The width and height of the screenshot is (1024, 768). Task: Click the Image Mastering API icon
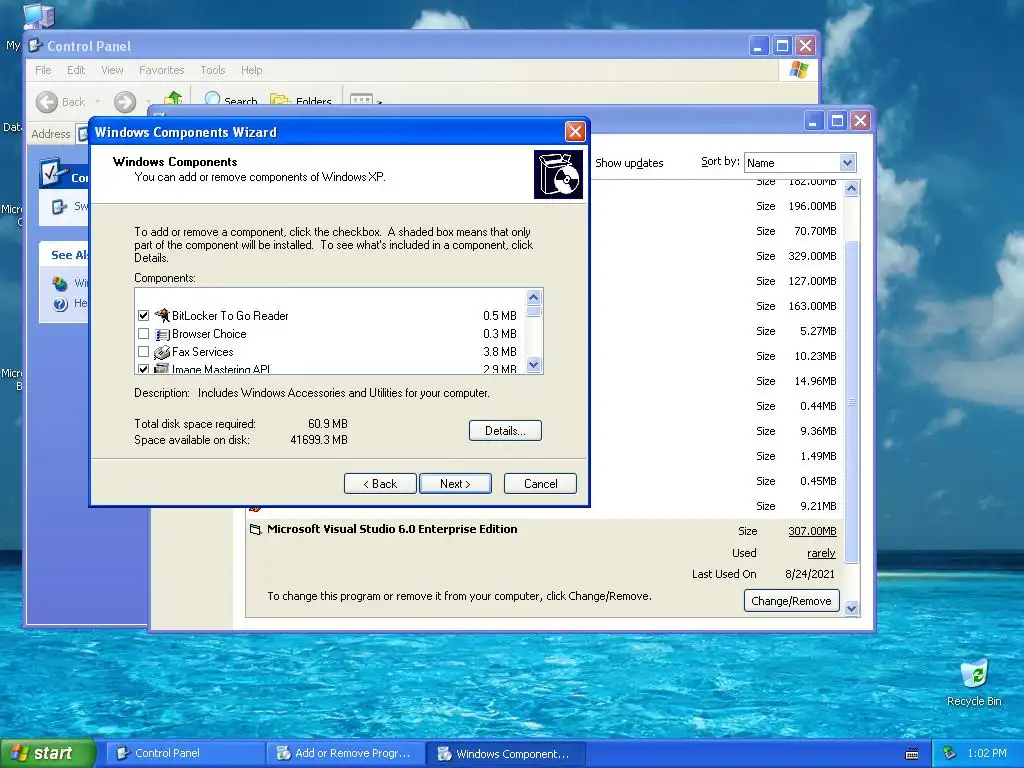[161, 369]
